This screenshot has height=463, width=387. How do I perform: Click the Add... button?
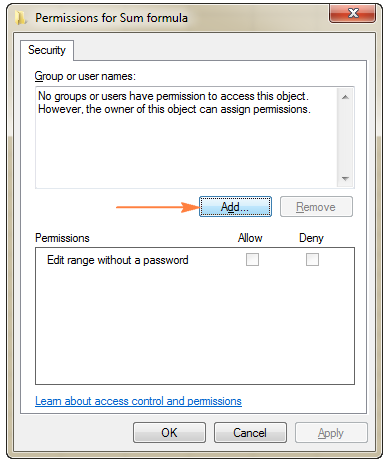tap(235, 207)
